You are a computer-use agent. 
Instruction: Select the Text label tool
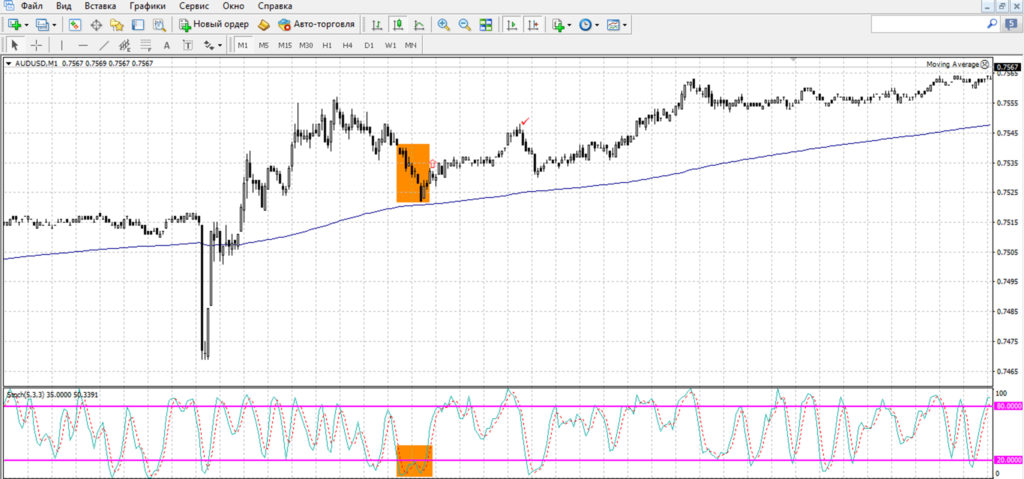(x=167, y=45)
